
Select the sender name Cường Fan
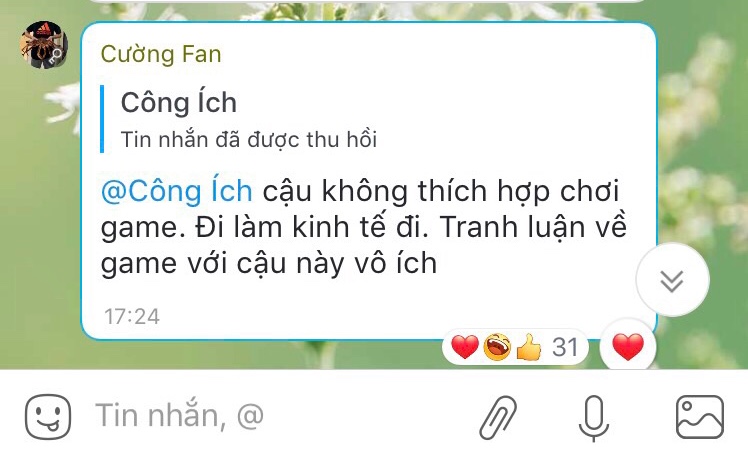[161, 54]
